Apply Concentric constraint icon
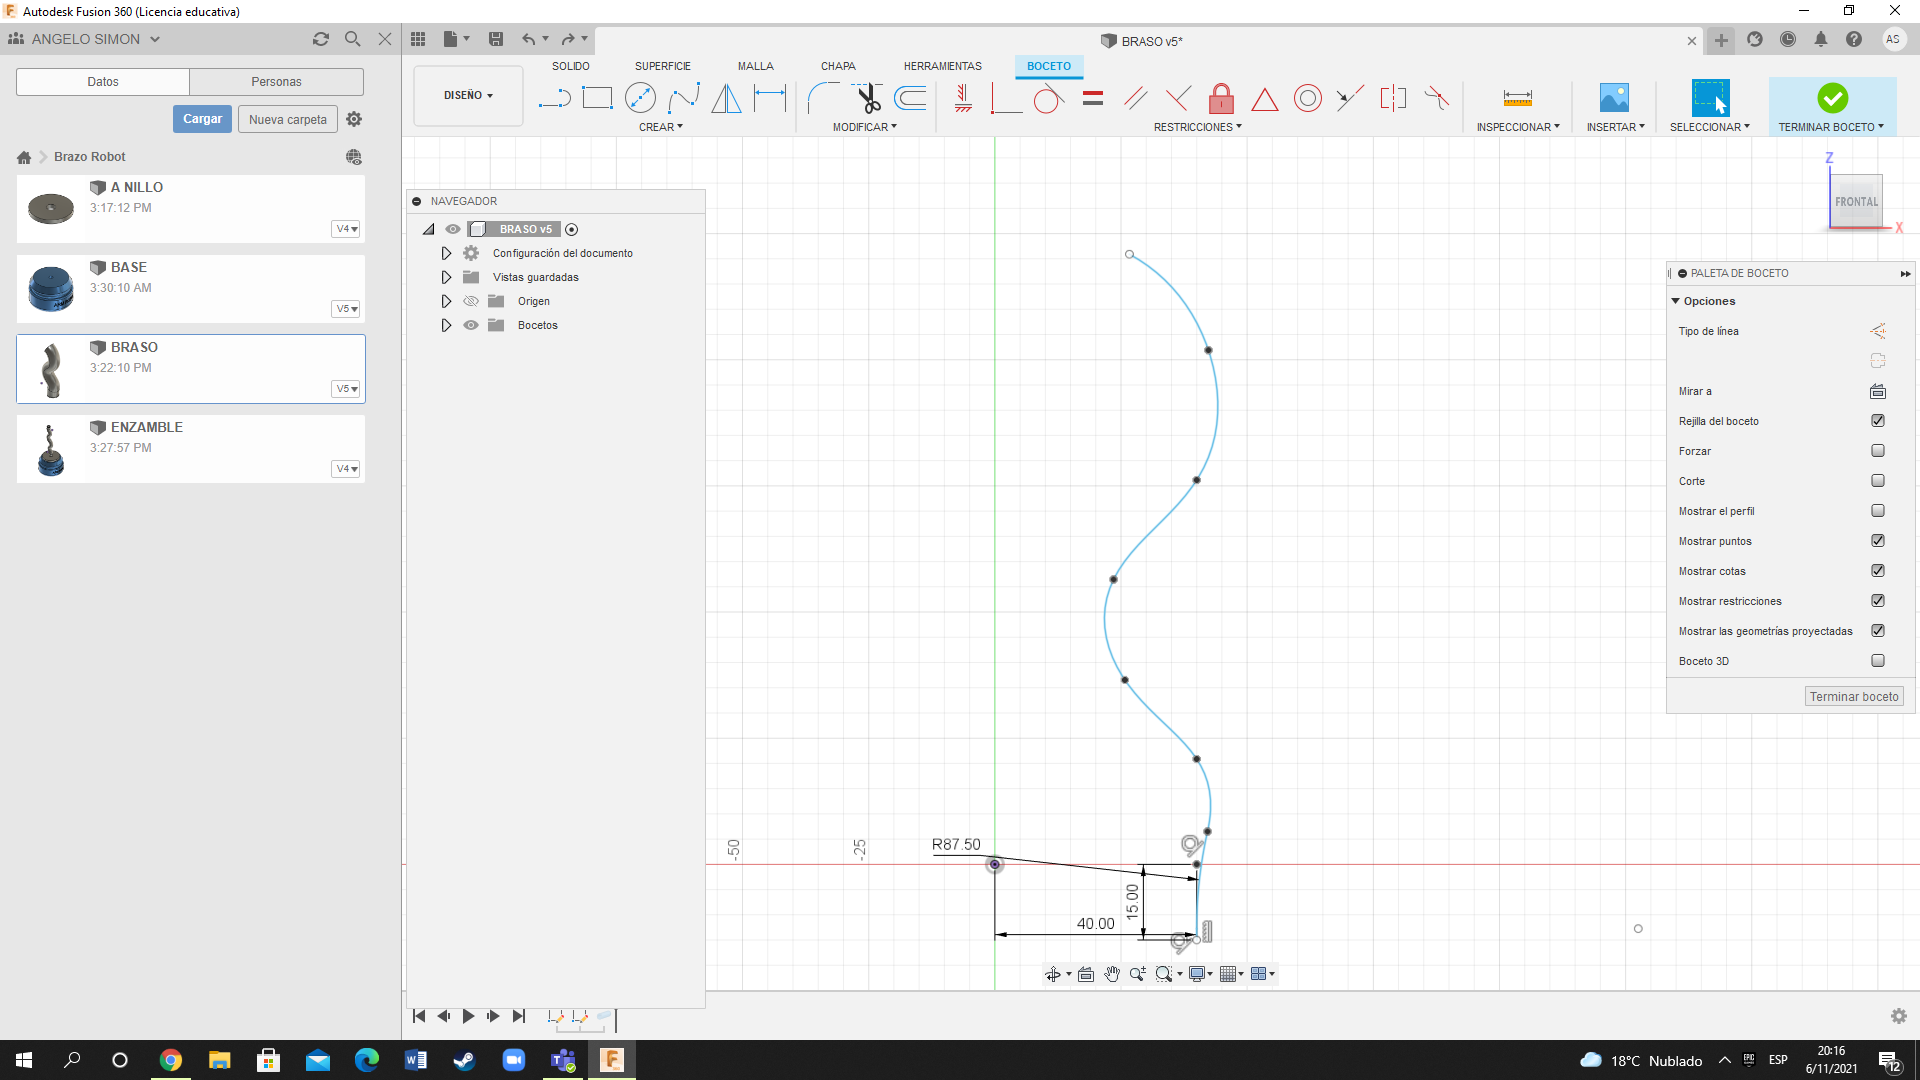Viewport: 1920px width, 1080px height. [1307, 98]
